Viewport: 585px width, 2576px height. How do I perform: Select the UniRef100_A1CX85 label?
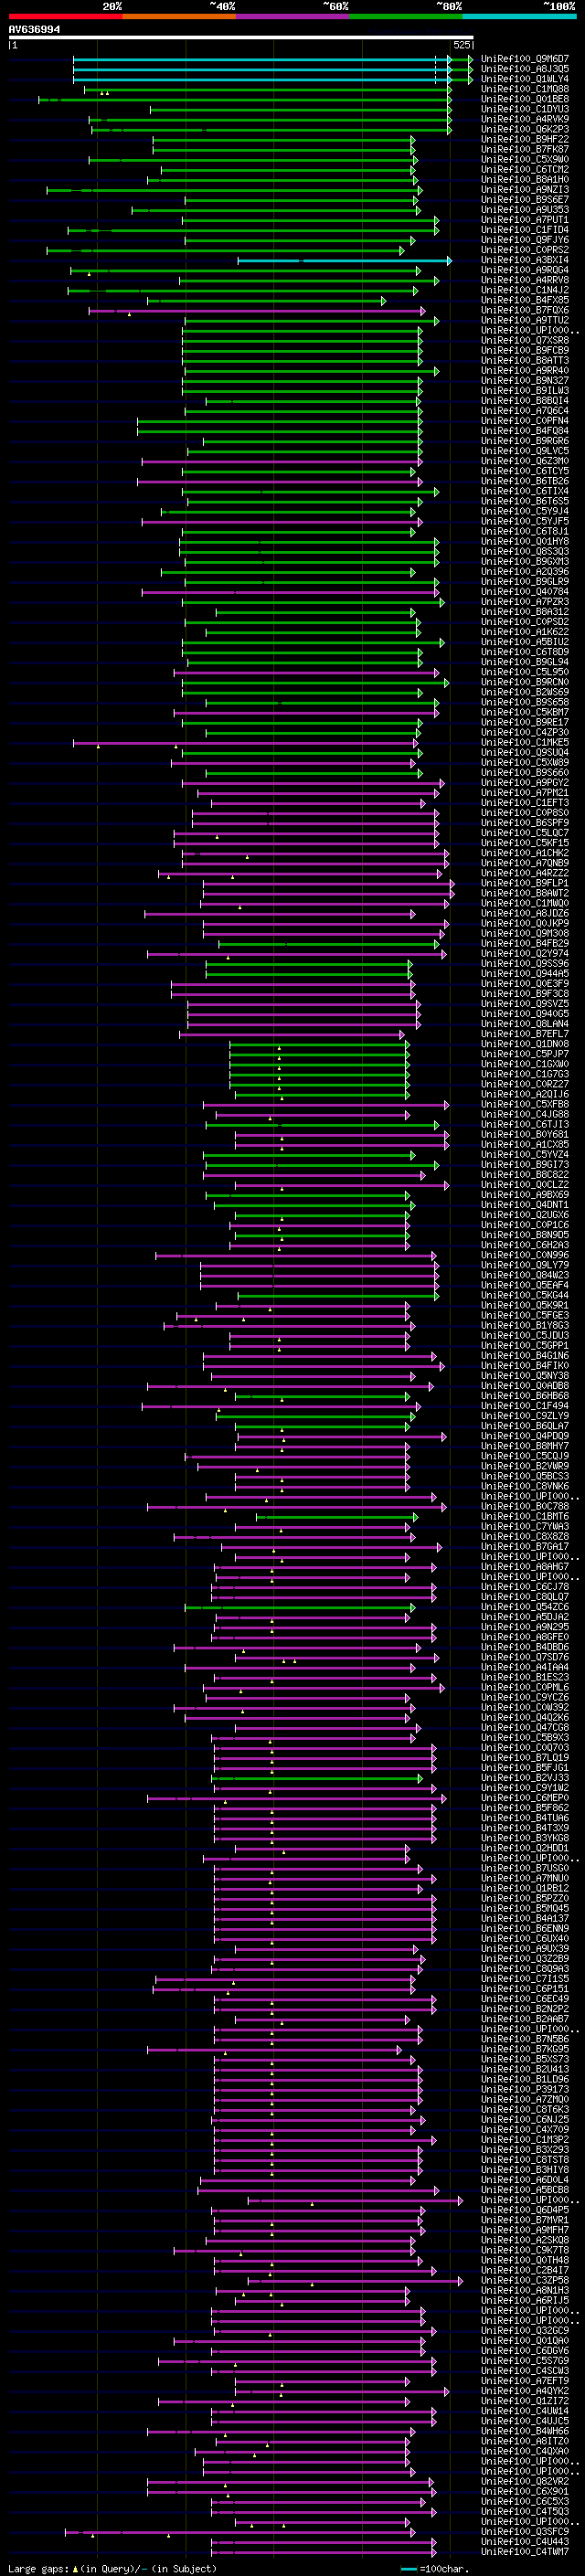[525, 1144]
